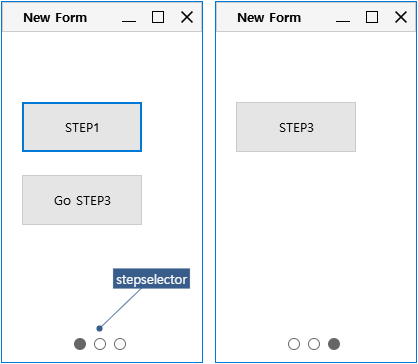The height and width of the screenshot is (364, 418).
Task: Select the third step dot in left form
Action: pyautogui.click(x=120, y=344)
